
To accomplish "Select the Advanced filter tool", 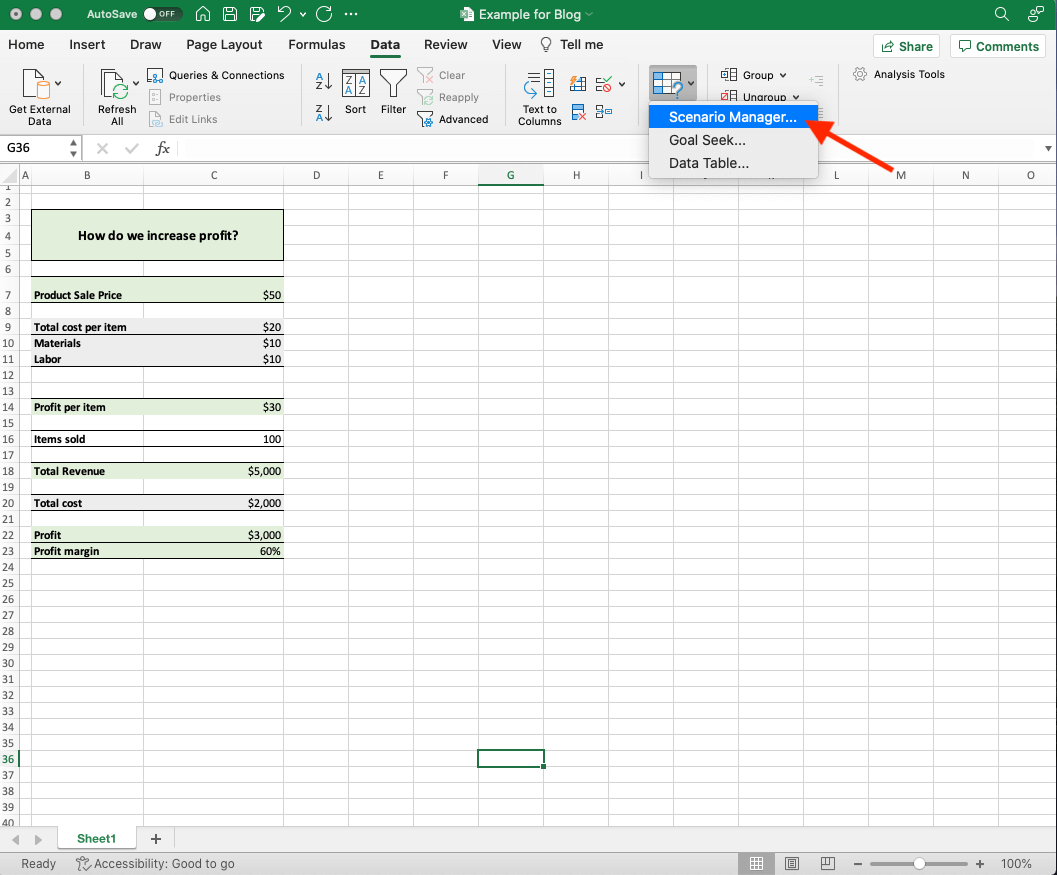I will [x=455, y=118].
